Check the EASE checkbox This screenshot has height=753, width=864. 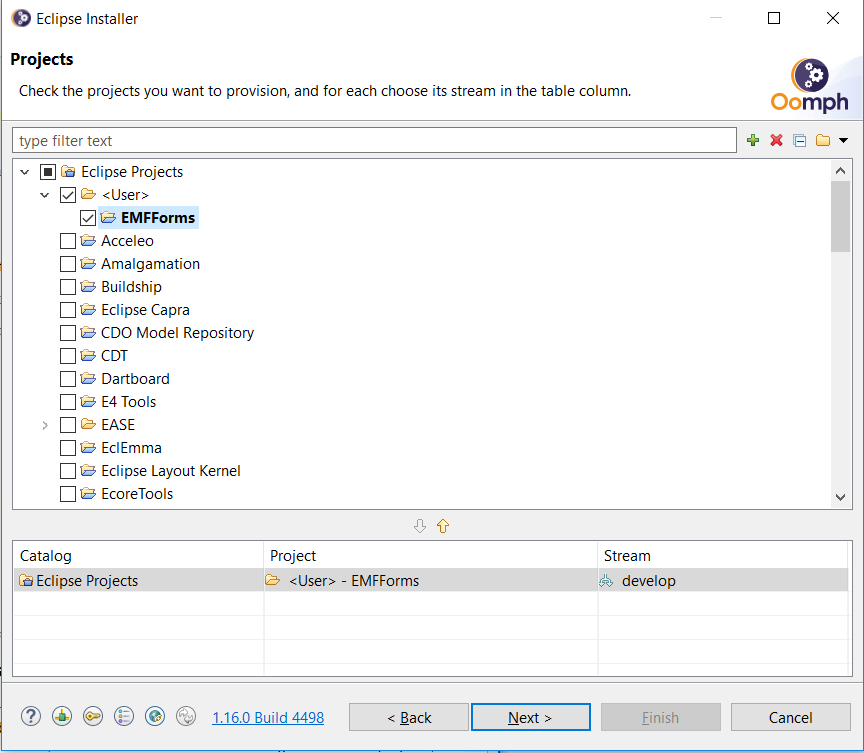point(68,425)
